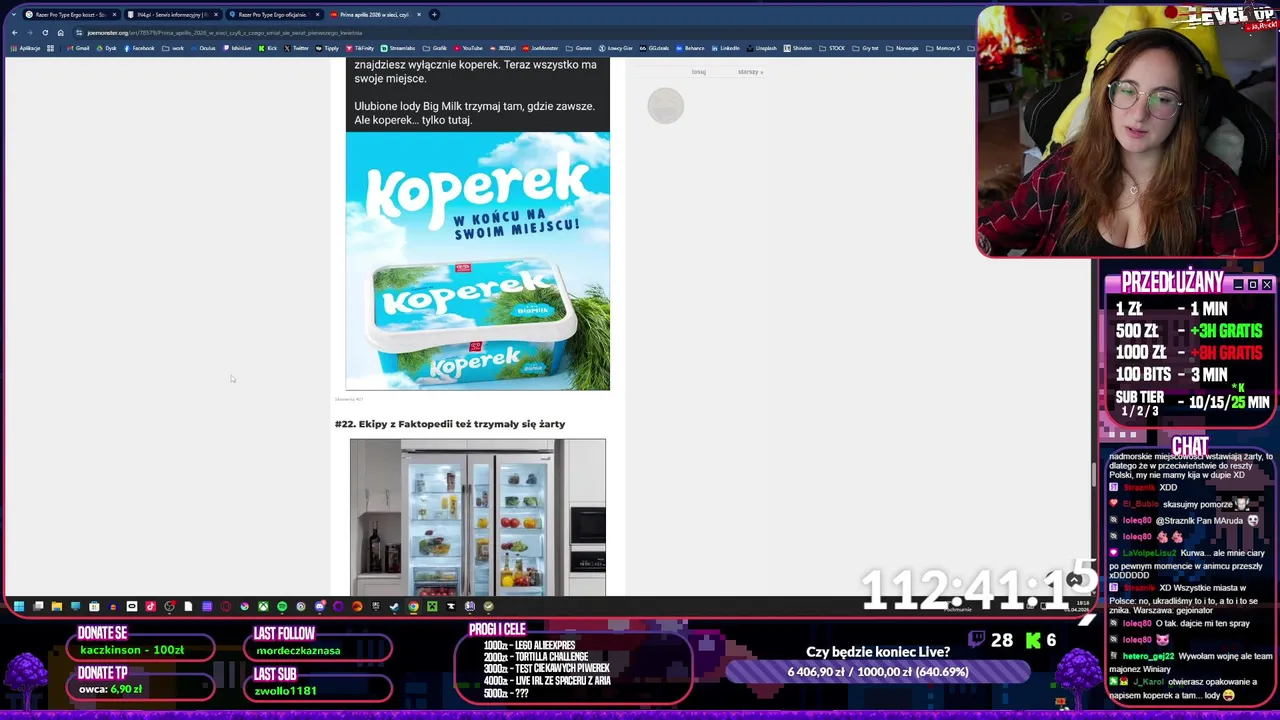Screen dimensions: 1280x720
Task: Open the Unsplash bookmark
Action: pyautogui.click(x=761, y=48)
